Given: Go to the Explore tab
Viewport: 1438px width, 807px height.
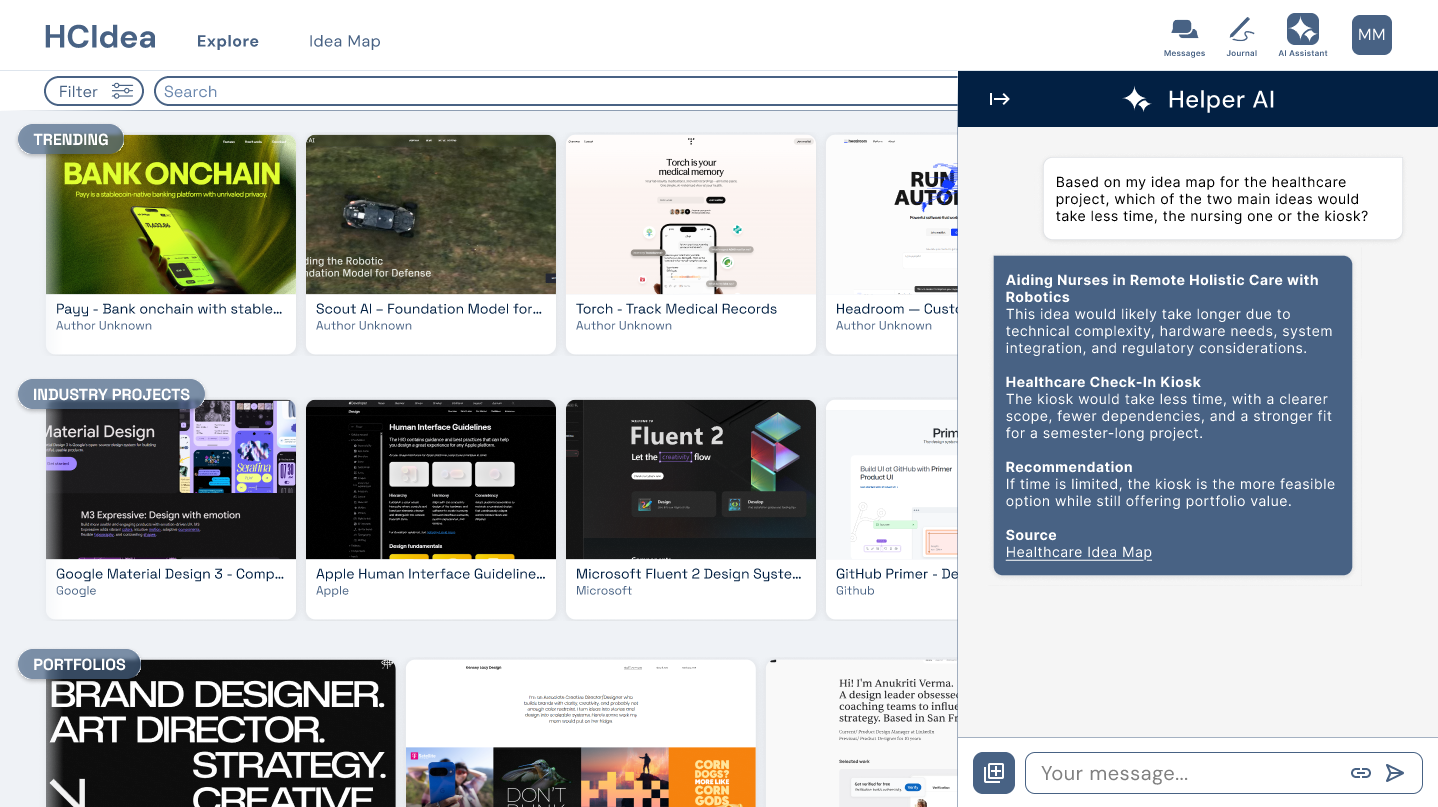Looking at the screenshot, I should (x=228, y=41).
